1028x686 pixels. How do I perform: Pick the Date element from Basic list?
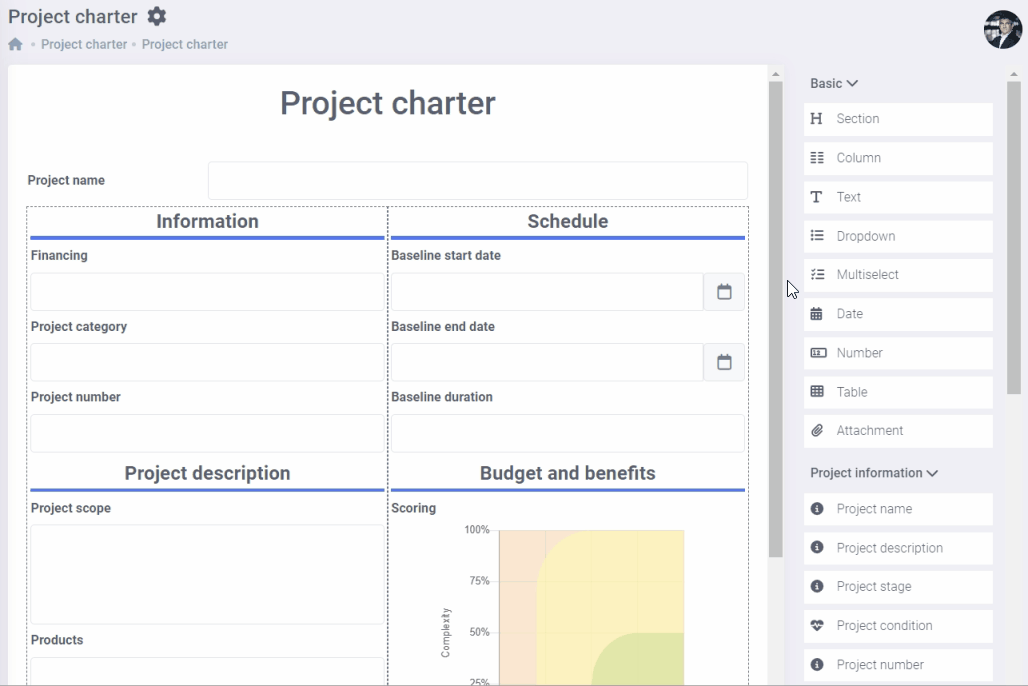pyautogui.click(x=850, y=314)
